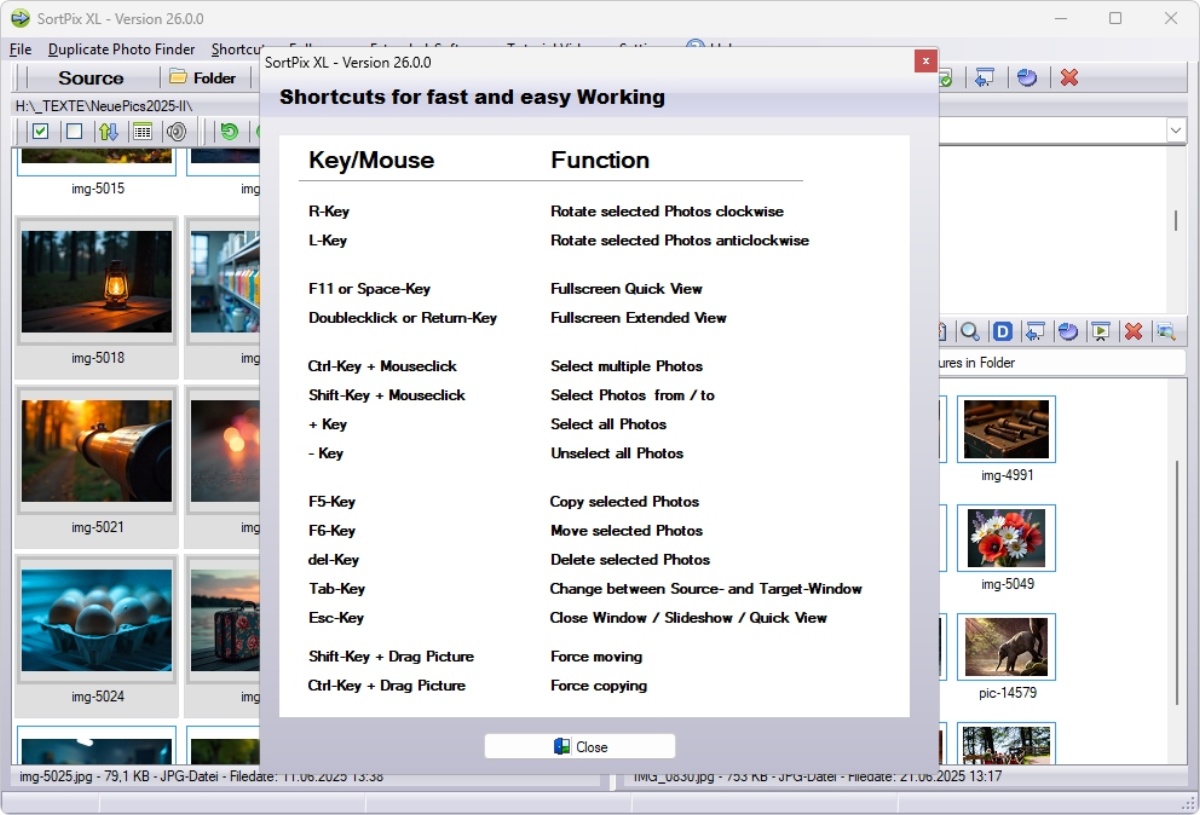This screenshot has height=815, width=1200.
Task: Click the source path H:\_TEXTE\NeuePics2025-II\
Action: [x=104, y=105]
